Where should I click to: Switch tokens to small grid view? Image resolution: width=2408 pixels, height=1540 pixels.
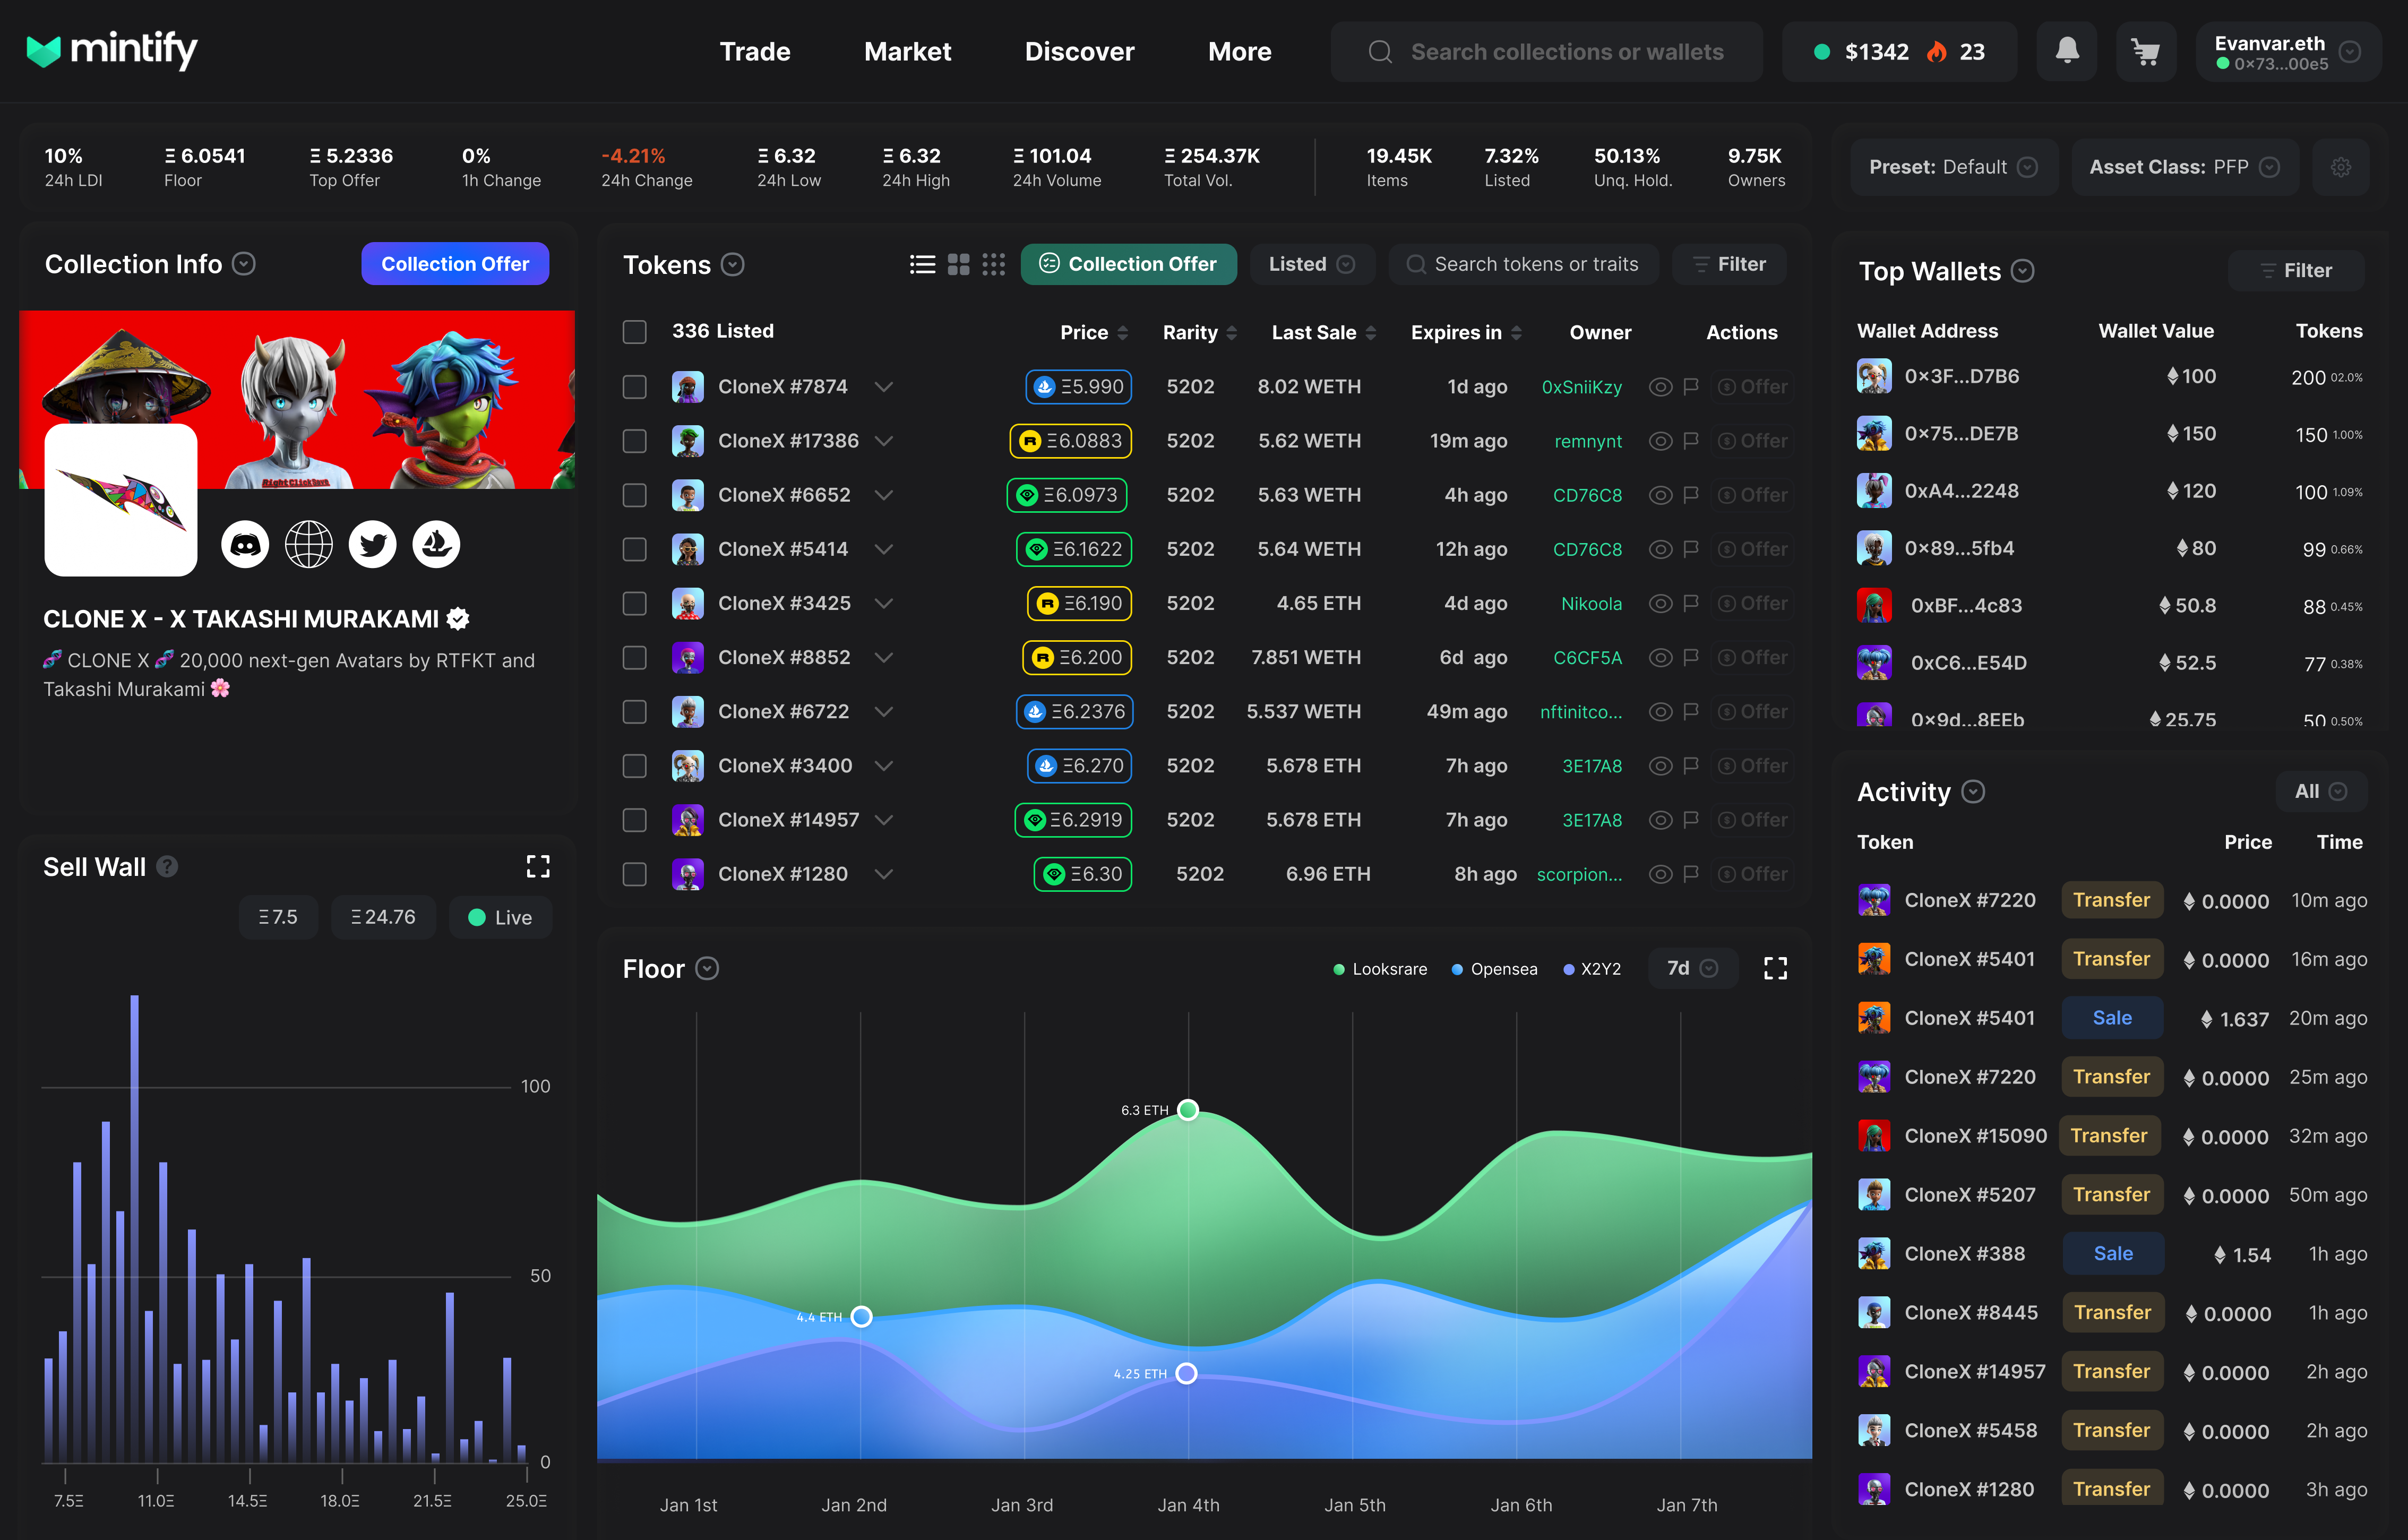[993, 264]
